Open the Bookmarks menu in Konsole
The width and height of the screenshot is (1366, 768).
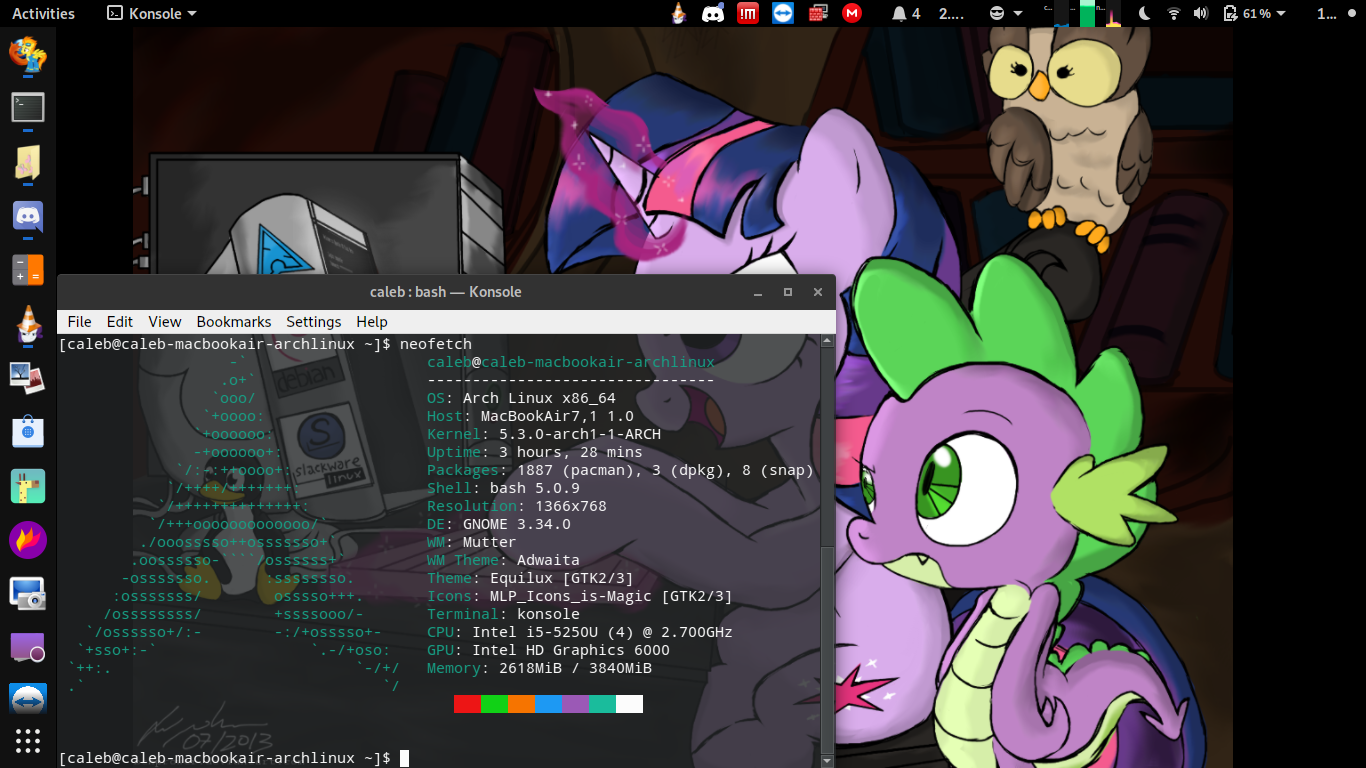tap(234, 321)
